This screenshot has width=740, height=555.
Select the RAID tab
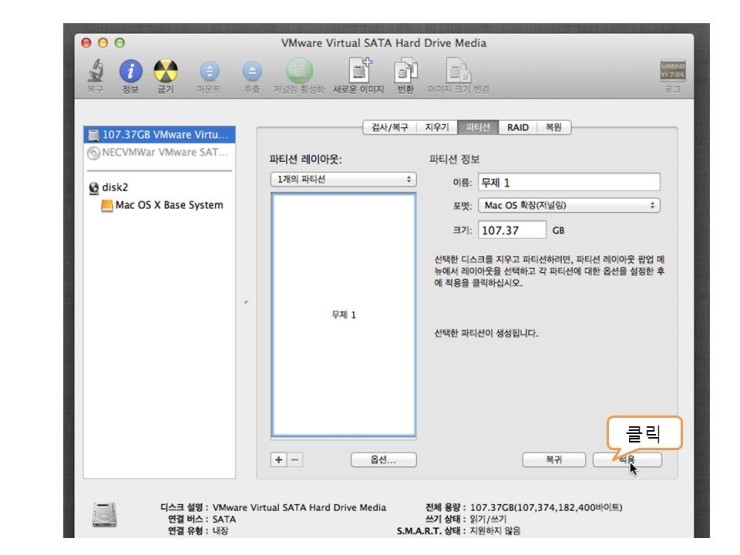(517, 128)
